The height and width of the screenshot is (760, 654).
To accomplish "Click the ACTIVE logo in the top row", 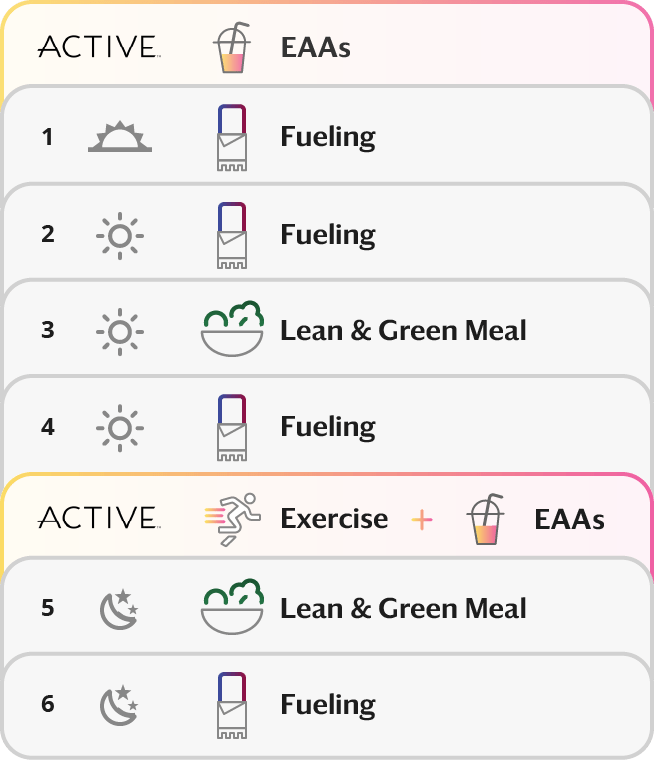I will (x=97, y=47).
